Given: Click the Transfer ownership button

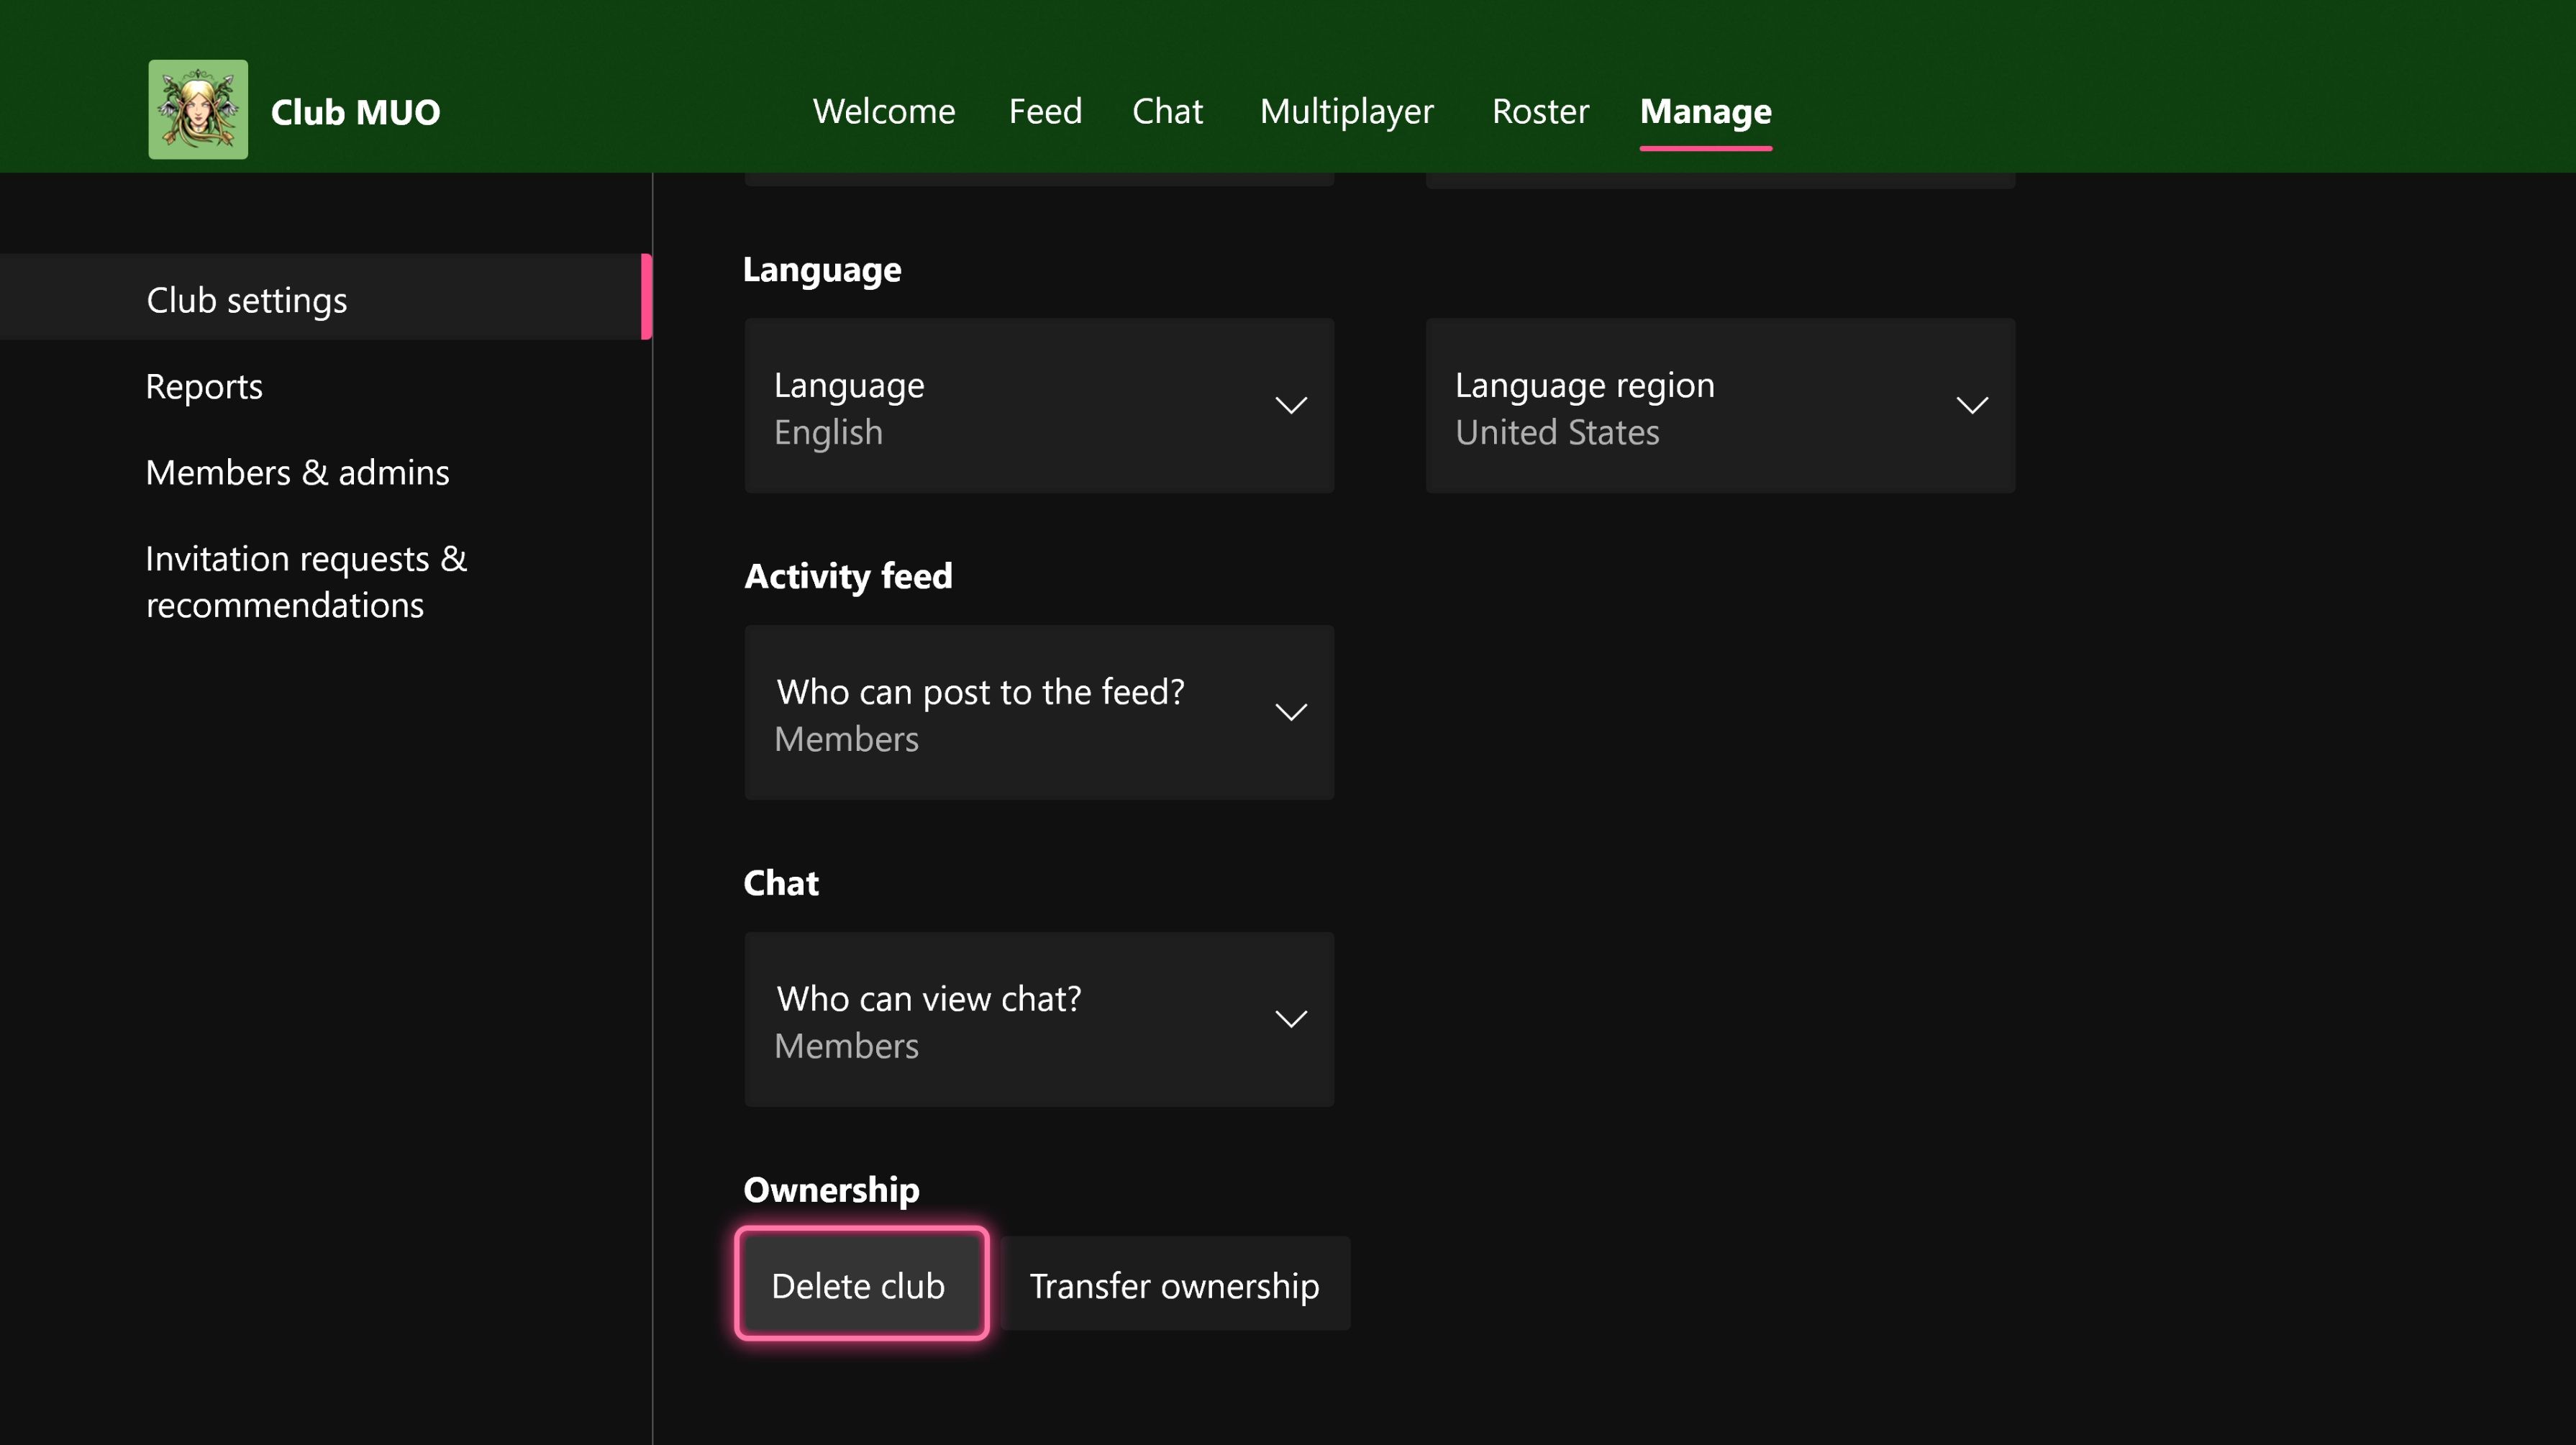Looking at the screenshot, I should (x=1175, y=1284).
